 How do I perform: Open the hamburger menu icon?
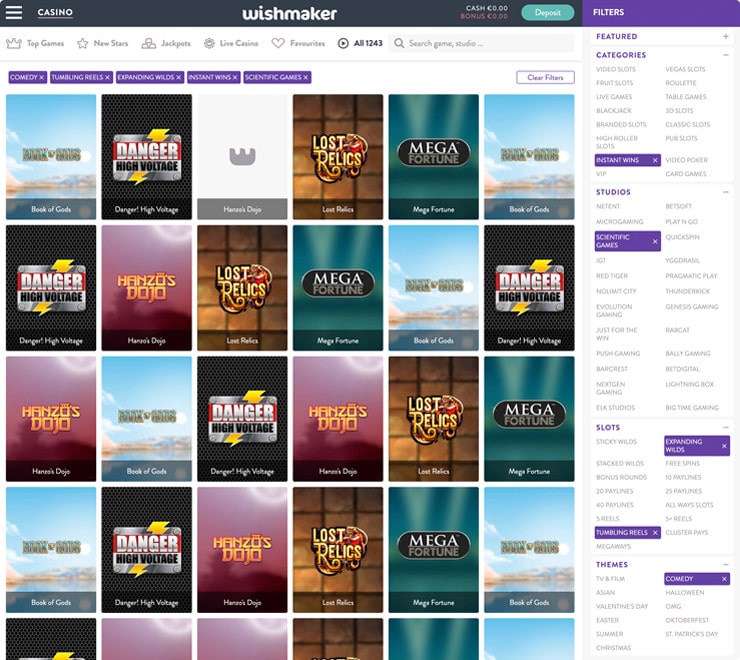click(14, 13)
